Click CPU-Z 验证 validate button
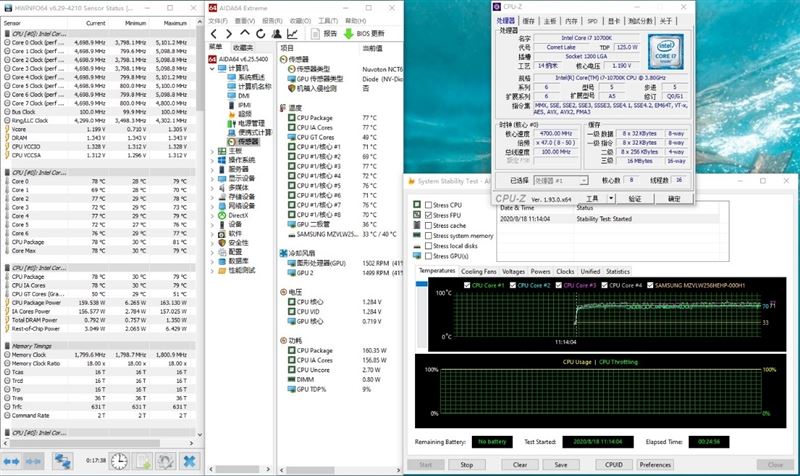Screen dimensions: 800x476 pos(634,198)
